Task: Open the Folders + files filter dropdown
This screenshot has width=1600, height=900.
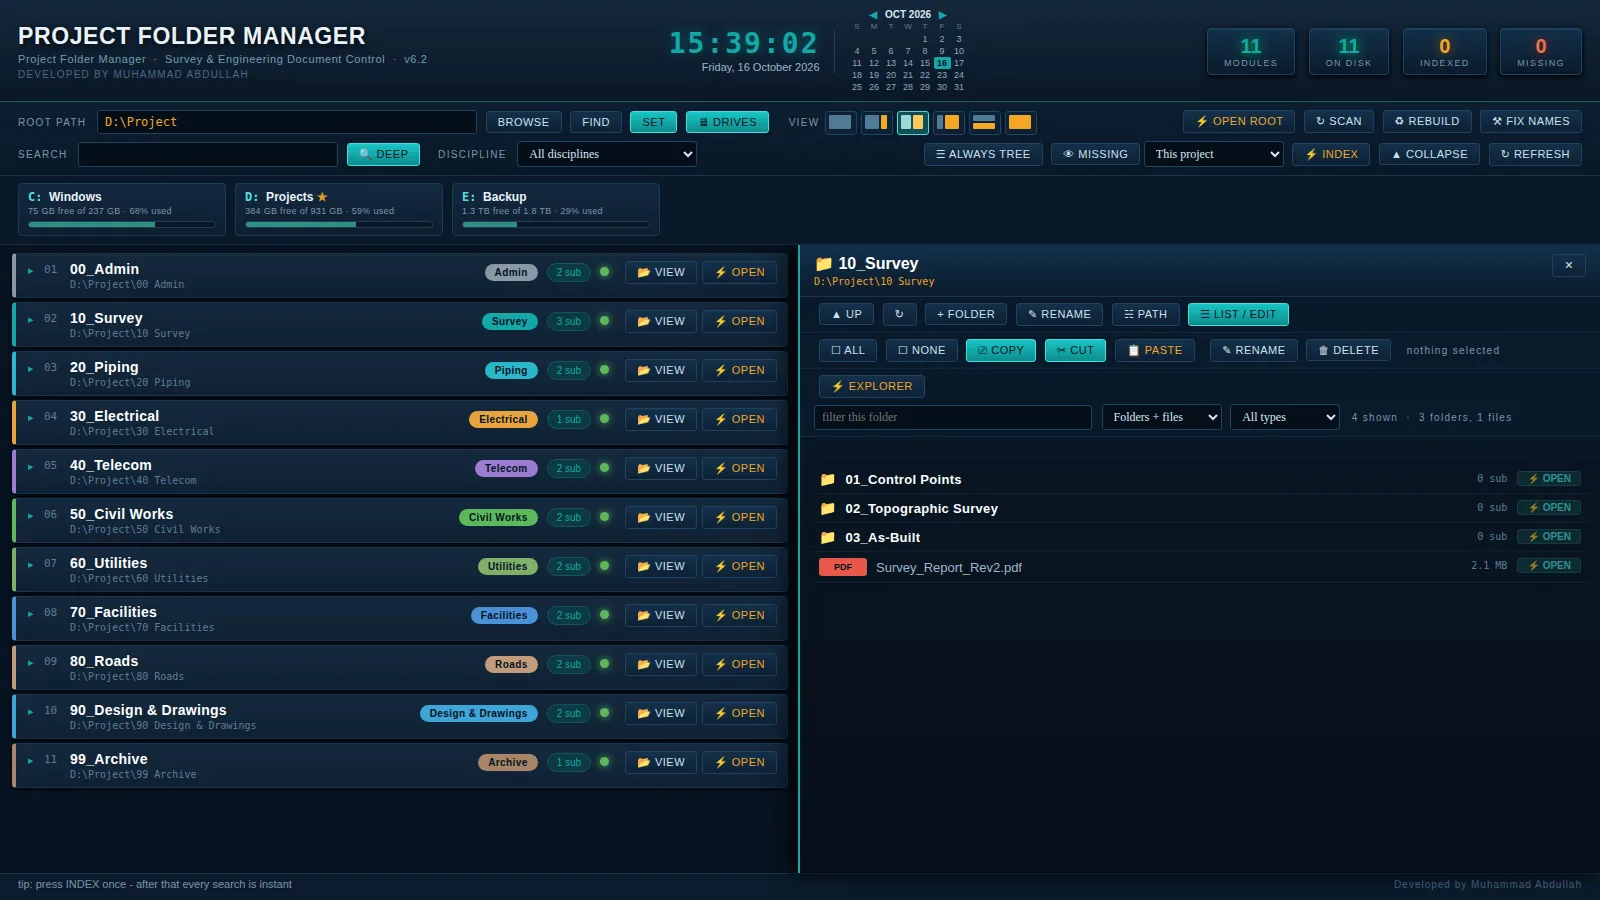Action: [x=1162, y=417]
